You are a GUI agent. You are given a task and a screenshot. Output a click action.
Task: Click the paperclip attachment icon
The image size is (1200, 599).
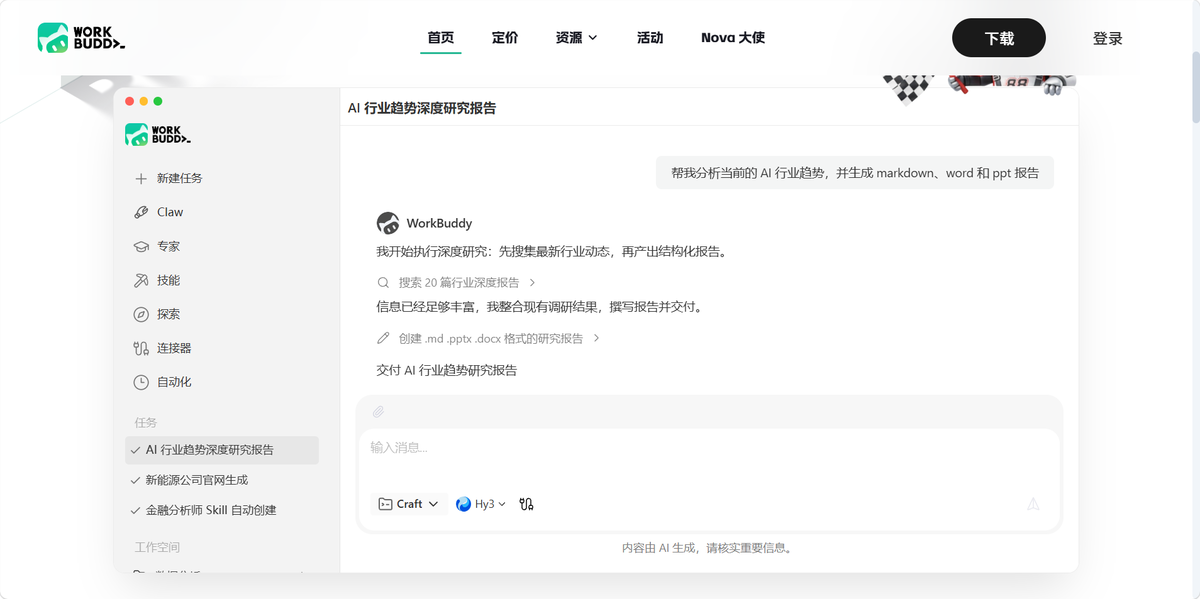point(379,411)
